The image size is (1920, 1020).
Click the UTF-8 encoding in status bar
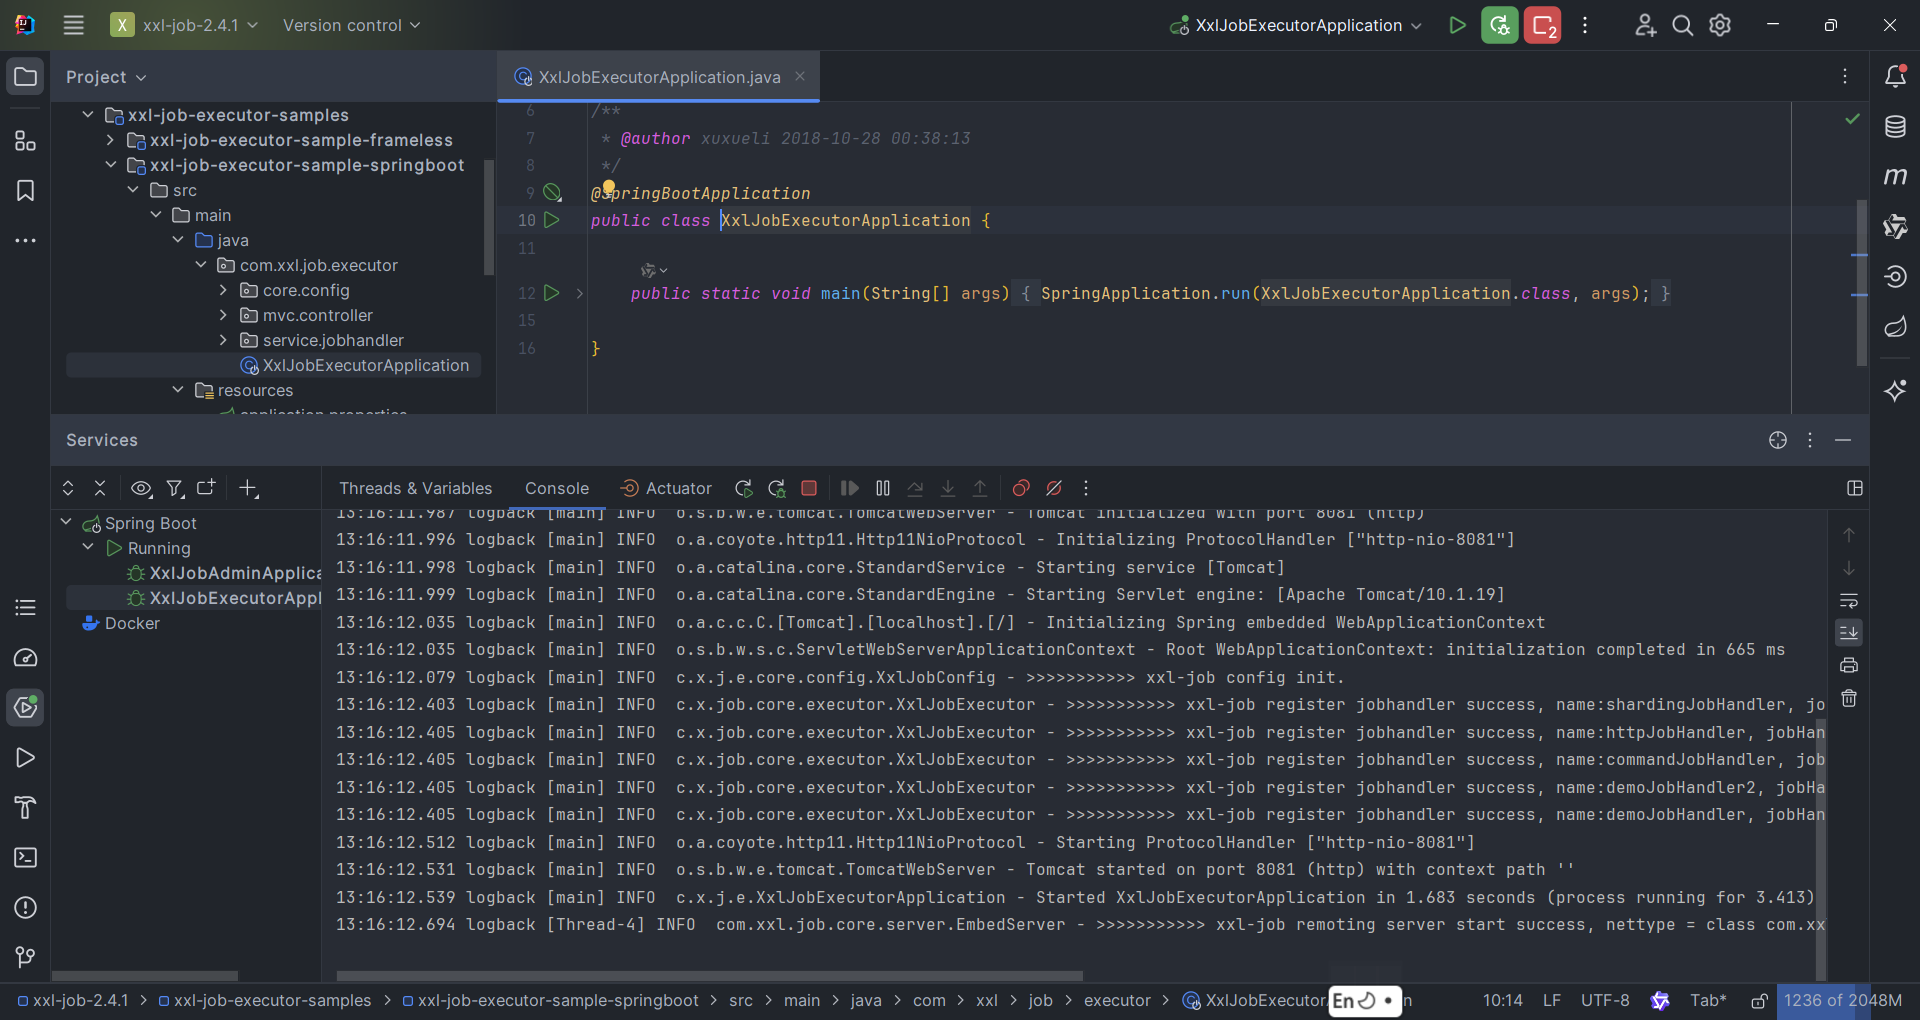tap(1604, 1000)
